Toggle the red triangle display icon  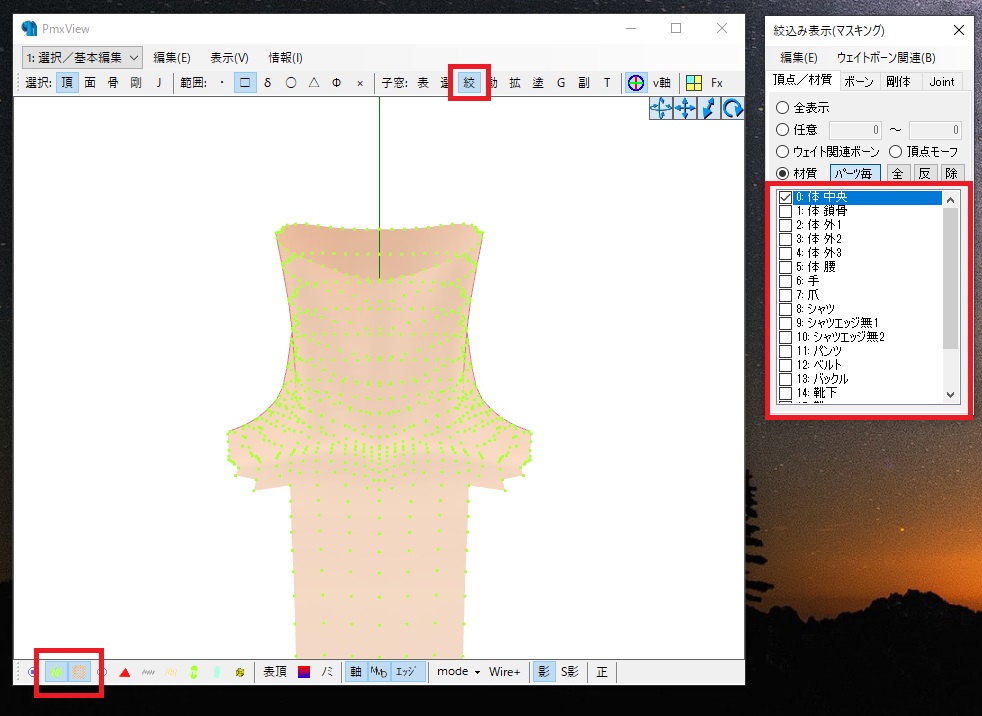pyautogui.click(x=125, y=672)
